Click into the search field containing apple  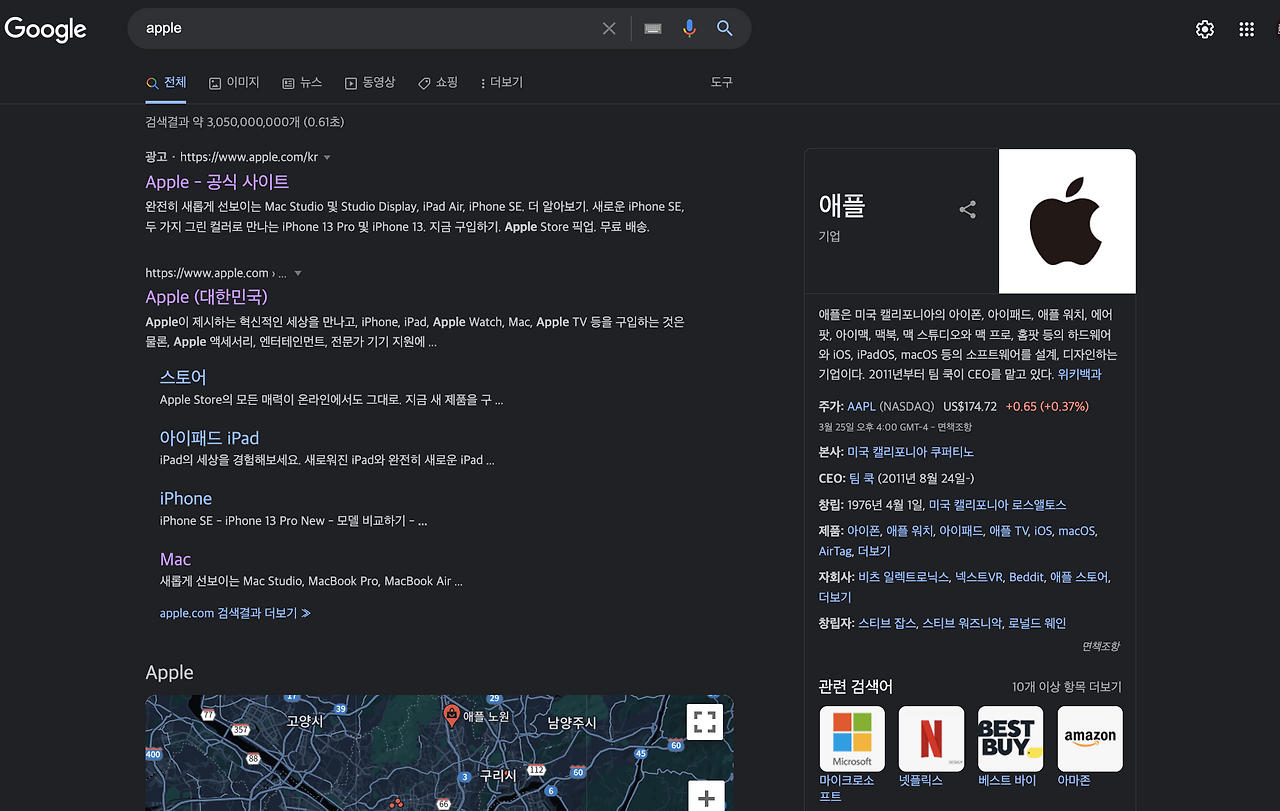[x=365, y=29]
